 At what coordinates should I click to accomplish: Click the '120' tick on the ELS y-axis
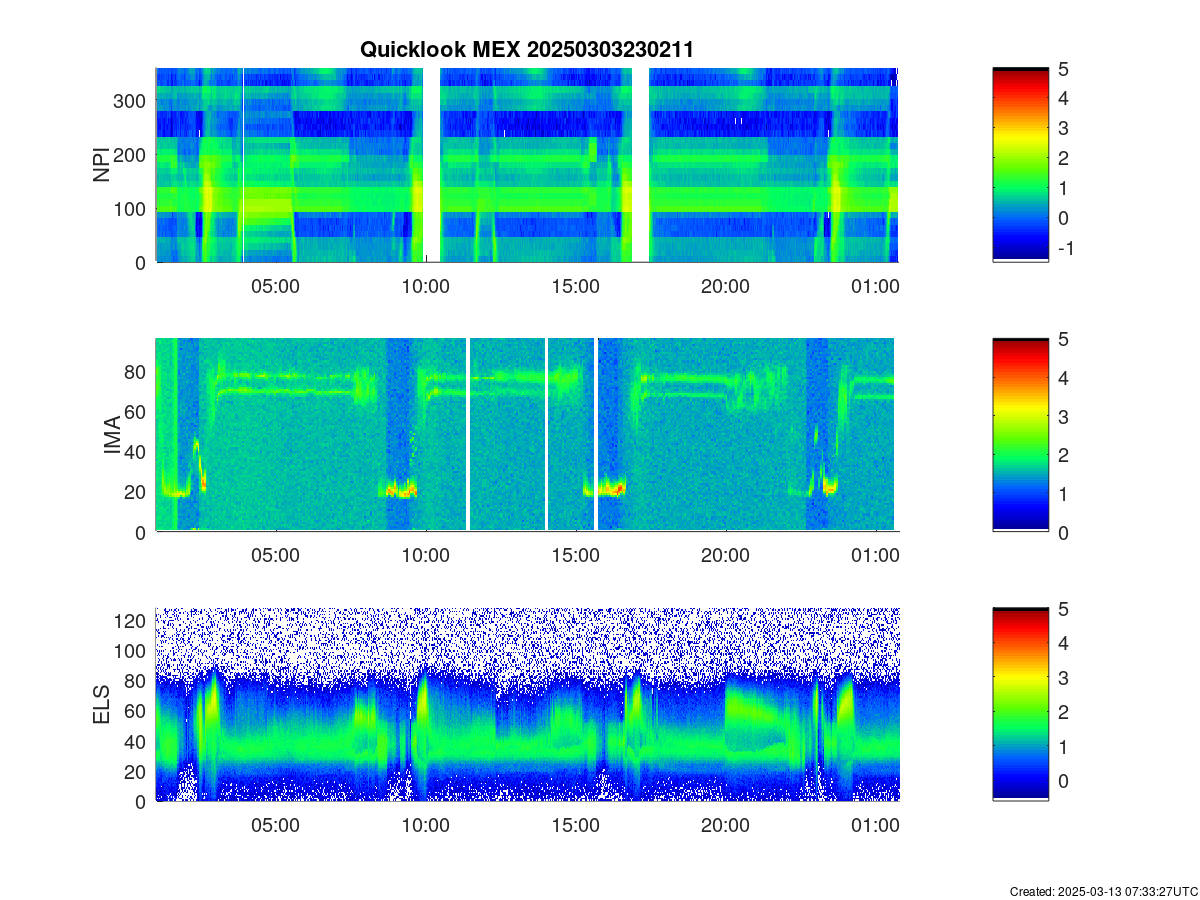pos(131,621)
